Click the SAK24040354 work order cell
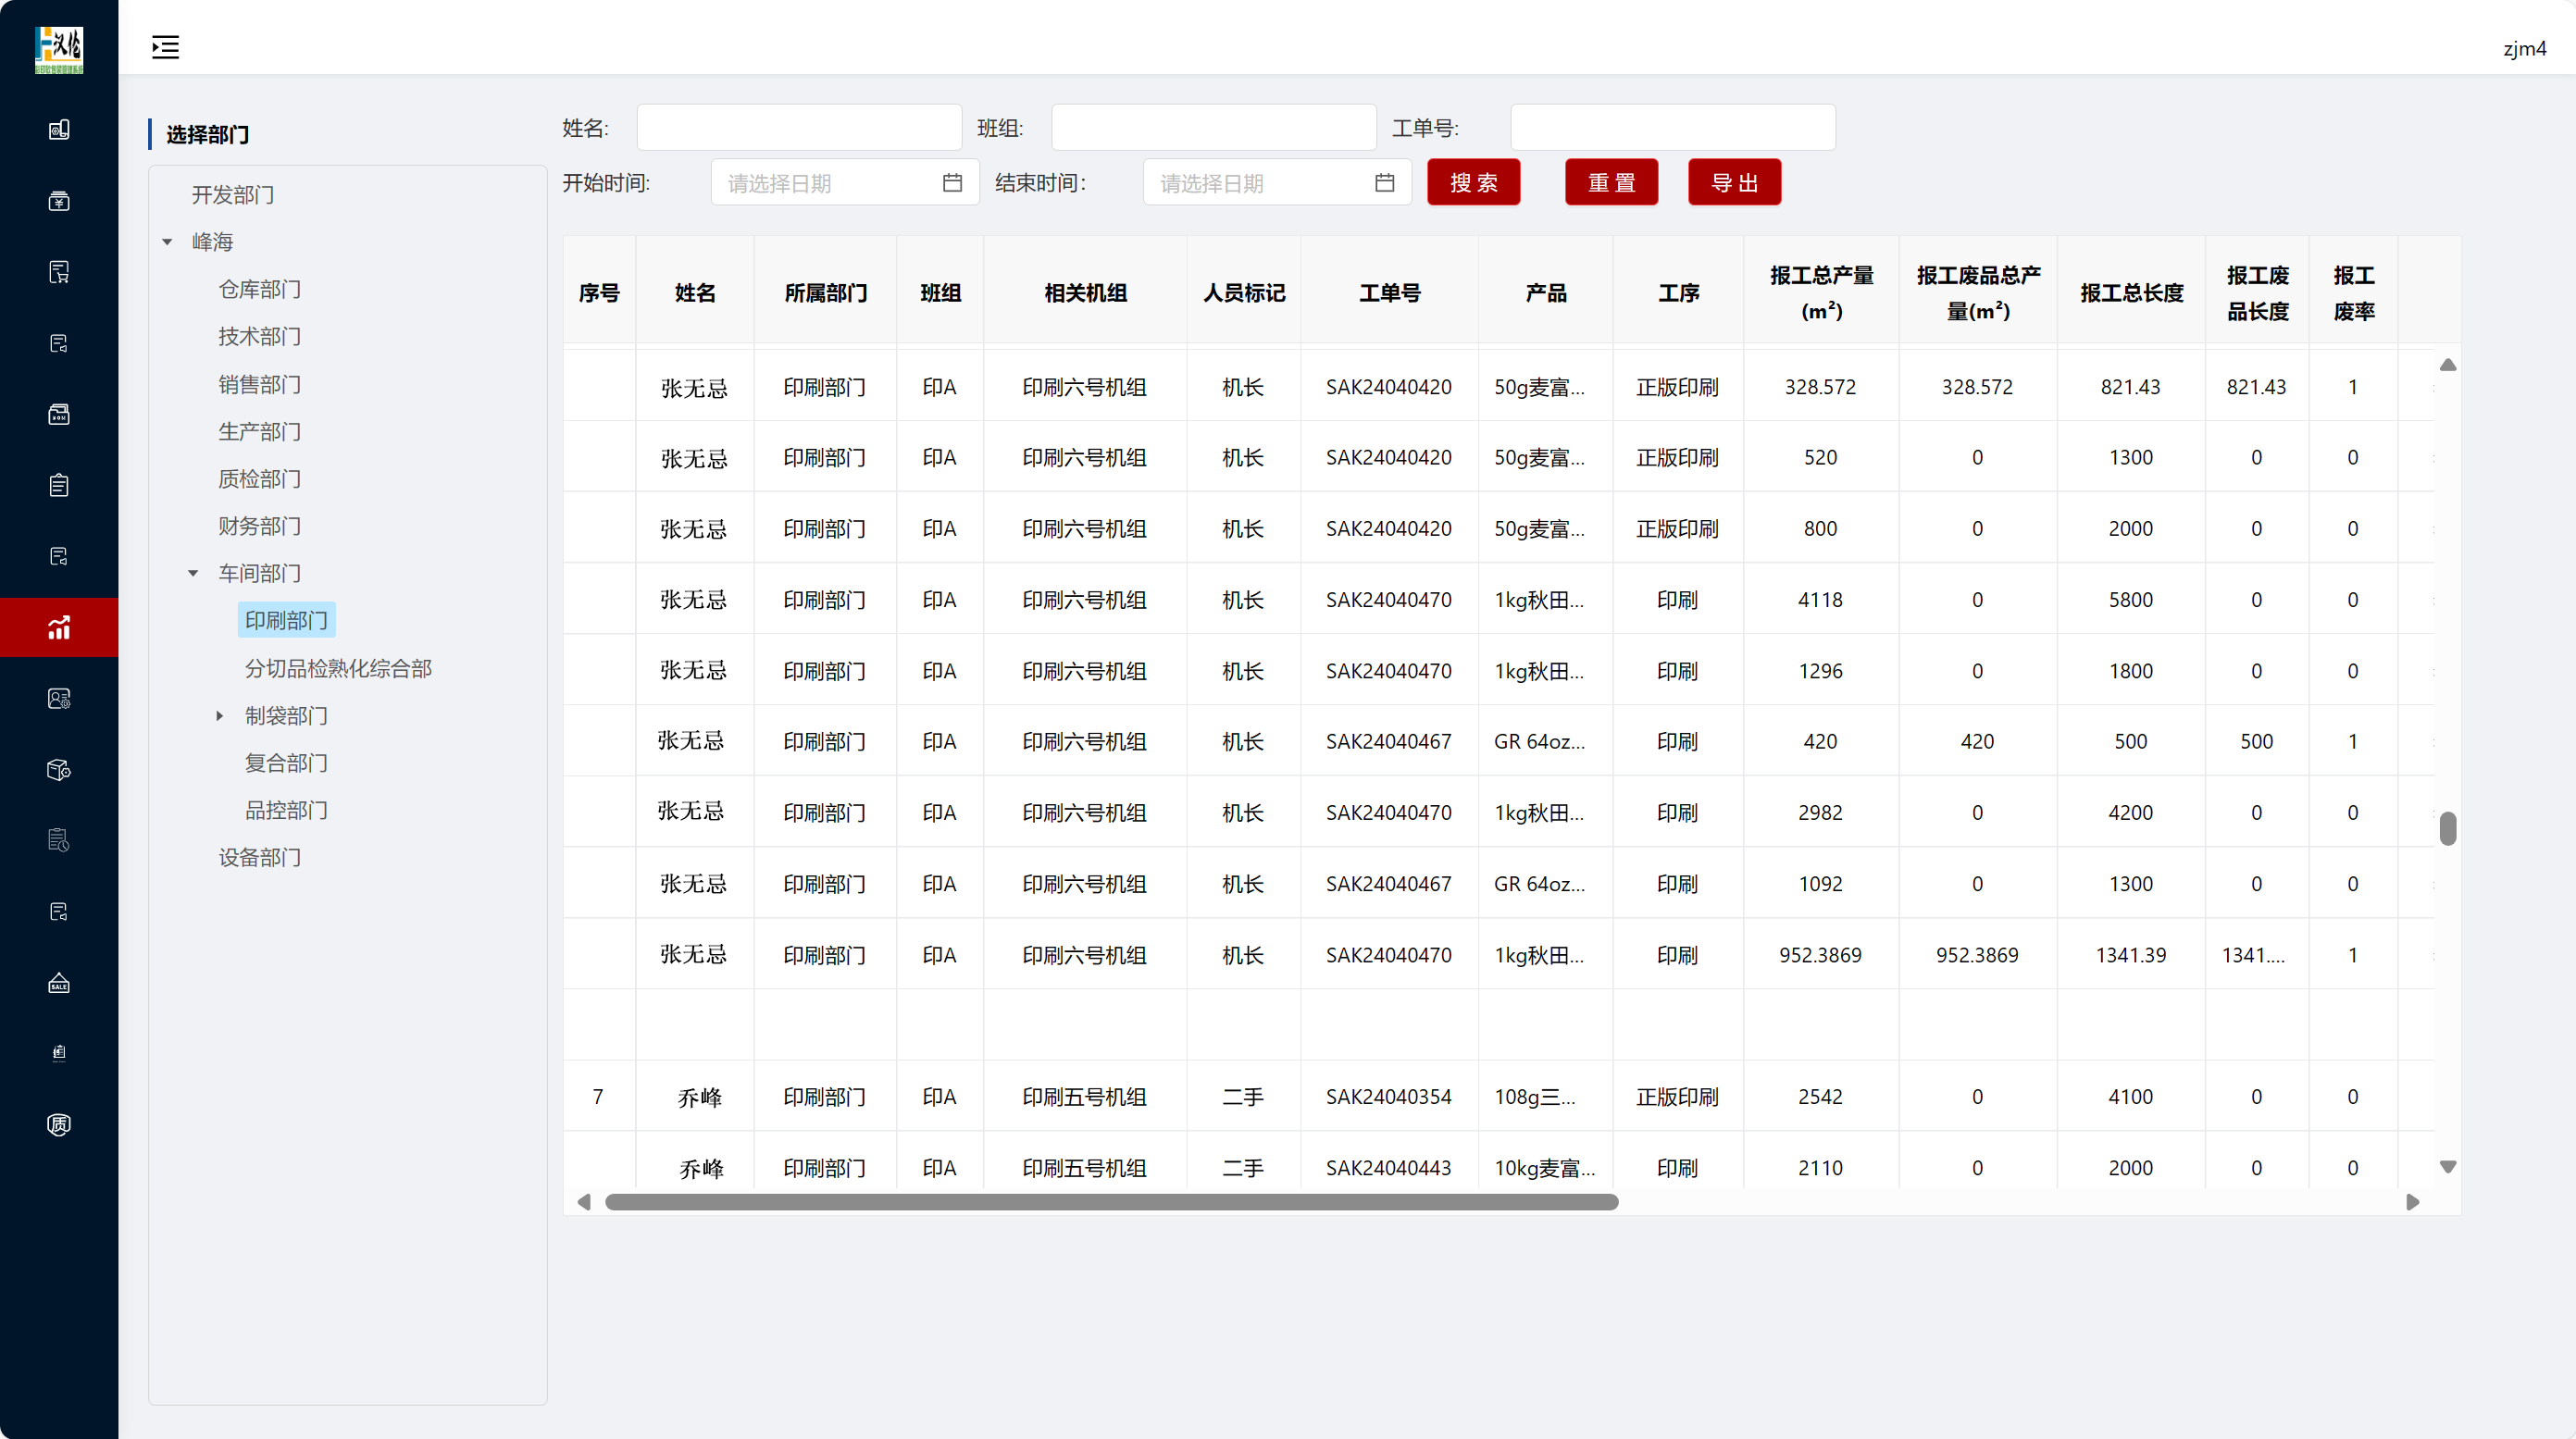 click(x=1389, y=1097)
